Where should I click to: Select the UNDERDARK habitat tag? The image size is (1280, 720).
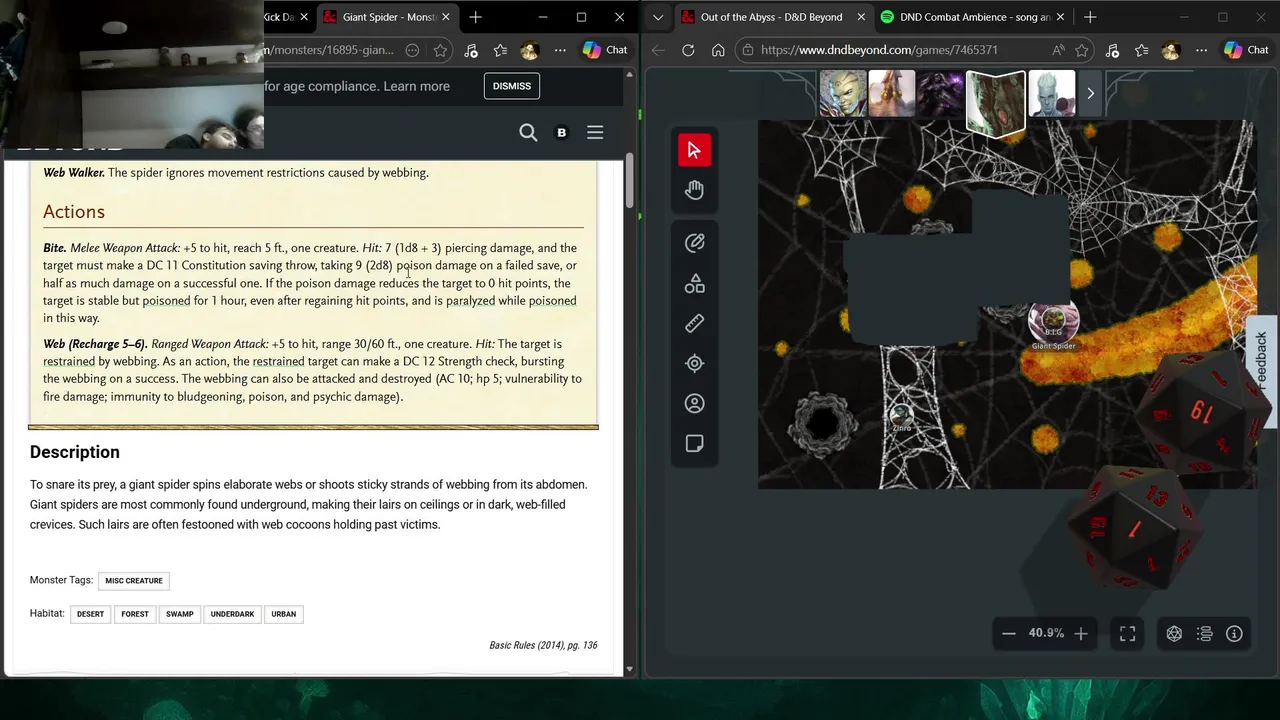[x=232, y=614]
